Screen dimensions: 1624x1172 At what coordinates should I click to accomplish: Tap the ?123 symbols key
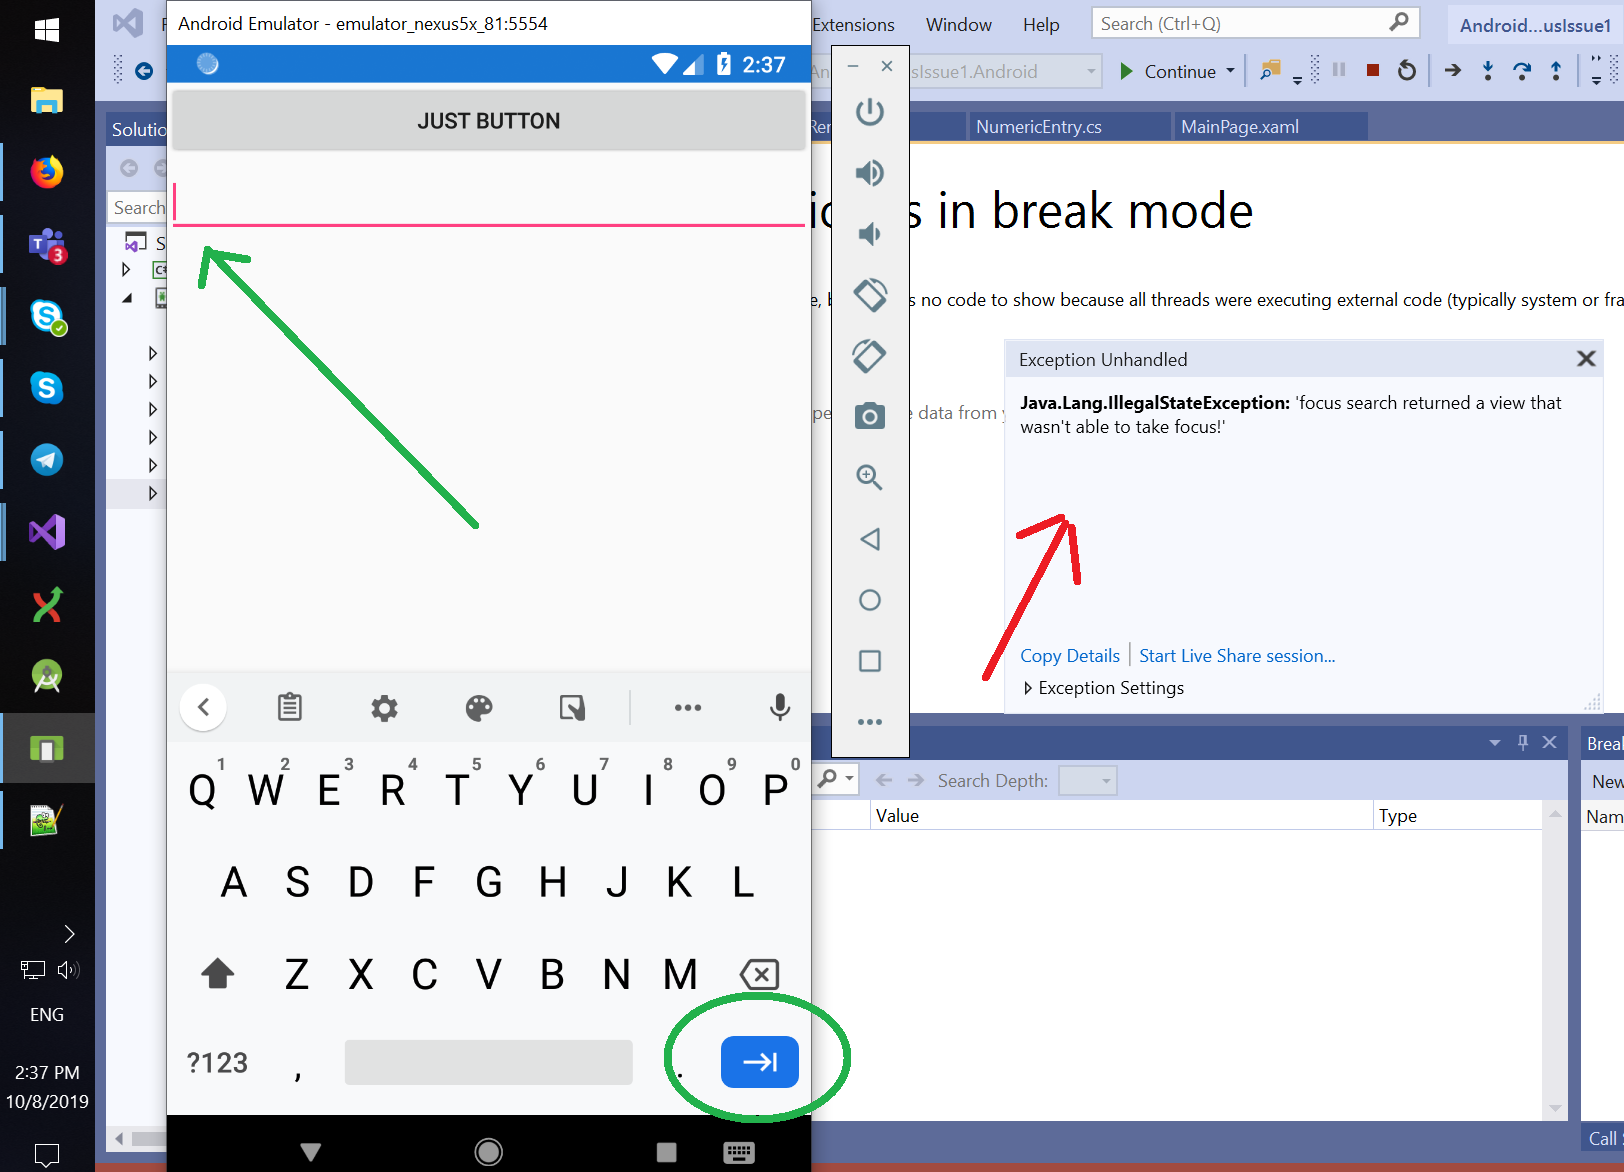point(217,1062)
